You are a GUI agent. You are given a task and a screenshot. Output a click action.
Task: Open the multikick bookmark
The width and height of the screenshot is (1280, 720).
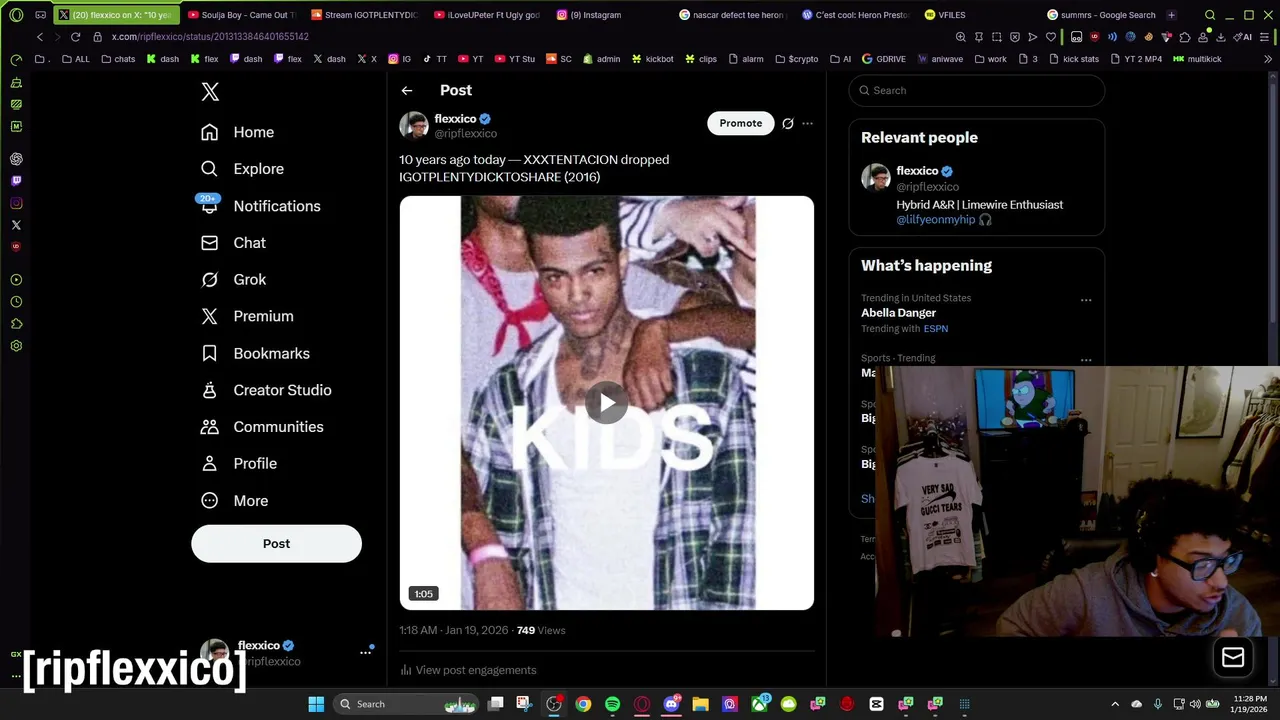point(1197,59)
